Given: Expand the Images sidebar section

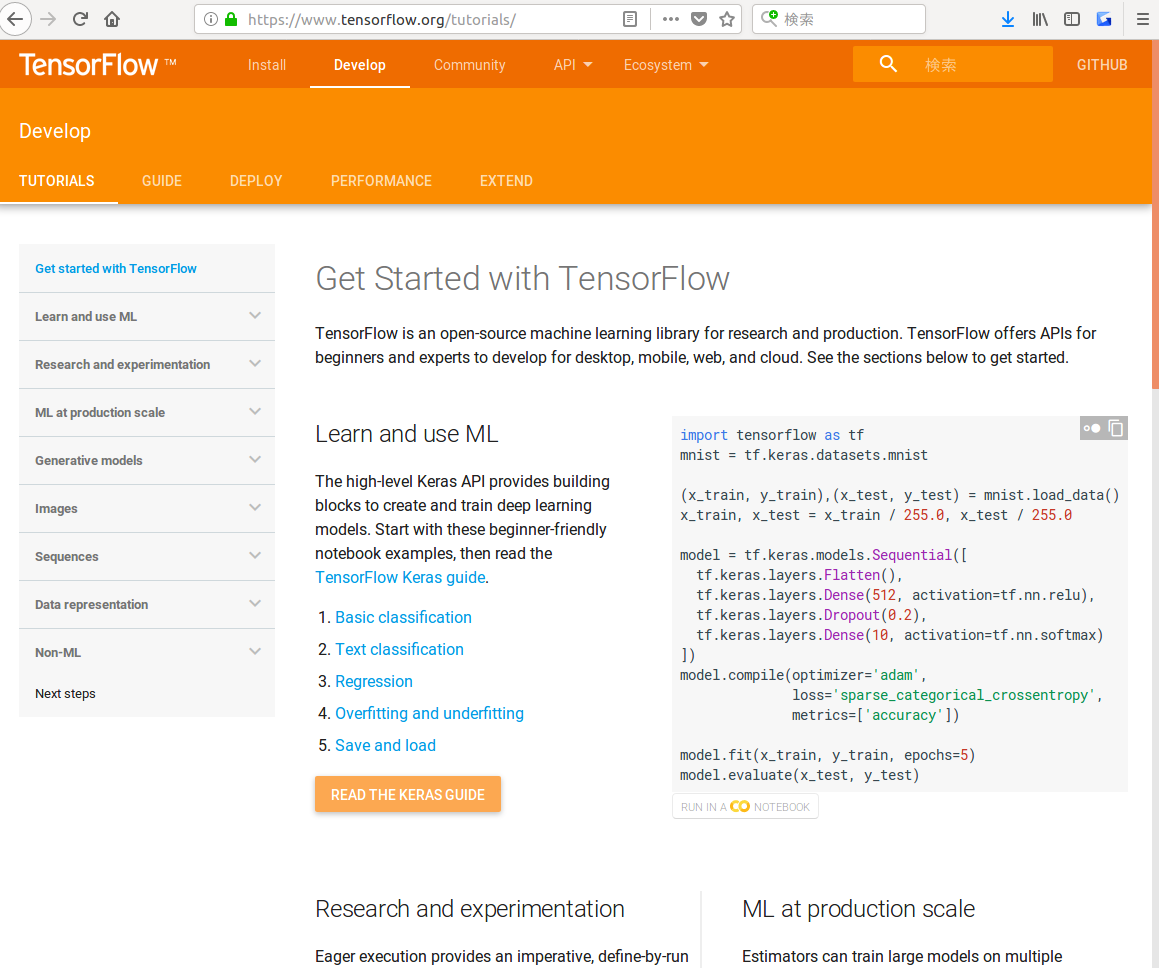Looking at the screenshot, I should (147, 508).
